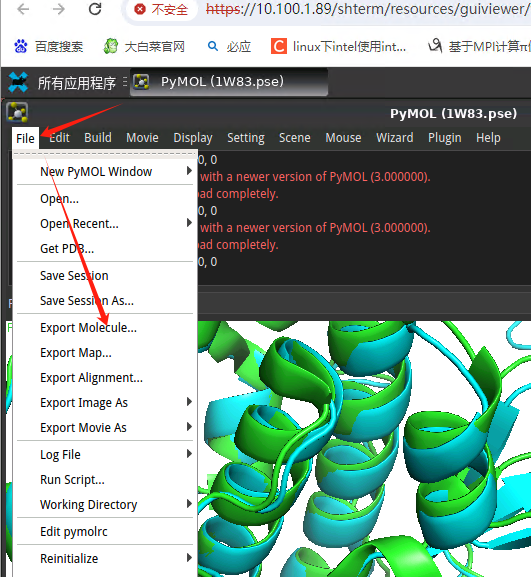Choose Export Movie As entry
Viewport: 531px width, 577px height.
tap(105, 428)
